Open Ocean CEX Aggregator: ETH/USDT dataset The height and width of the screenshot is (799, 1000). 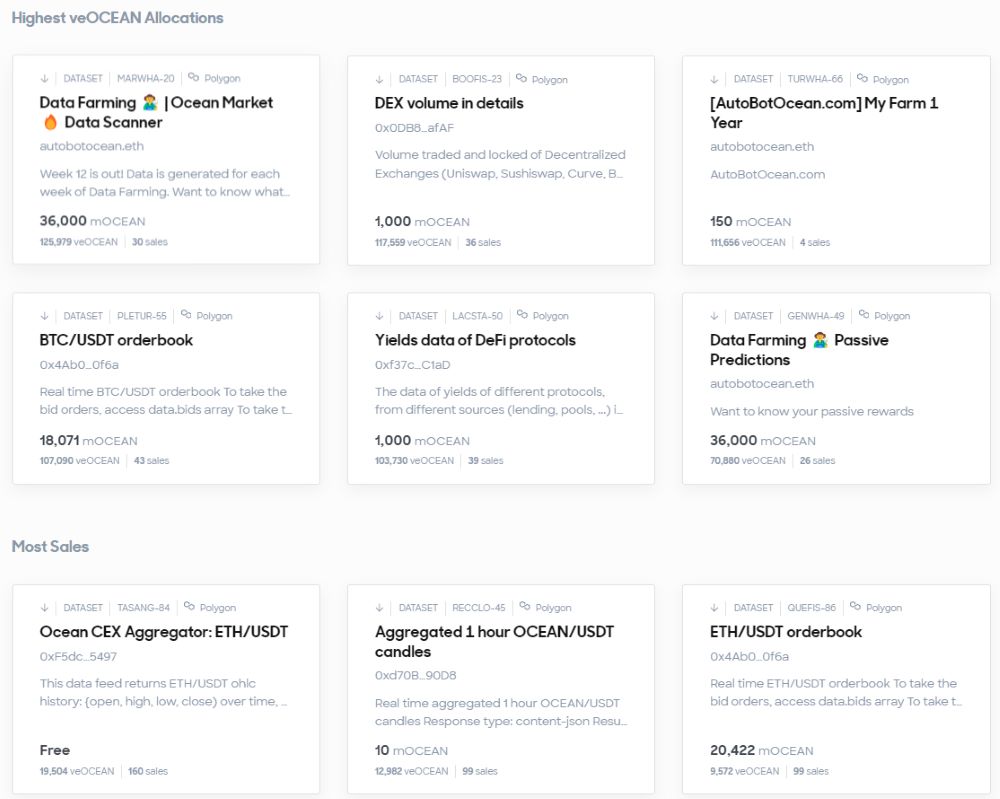[164, 632]
